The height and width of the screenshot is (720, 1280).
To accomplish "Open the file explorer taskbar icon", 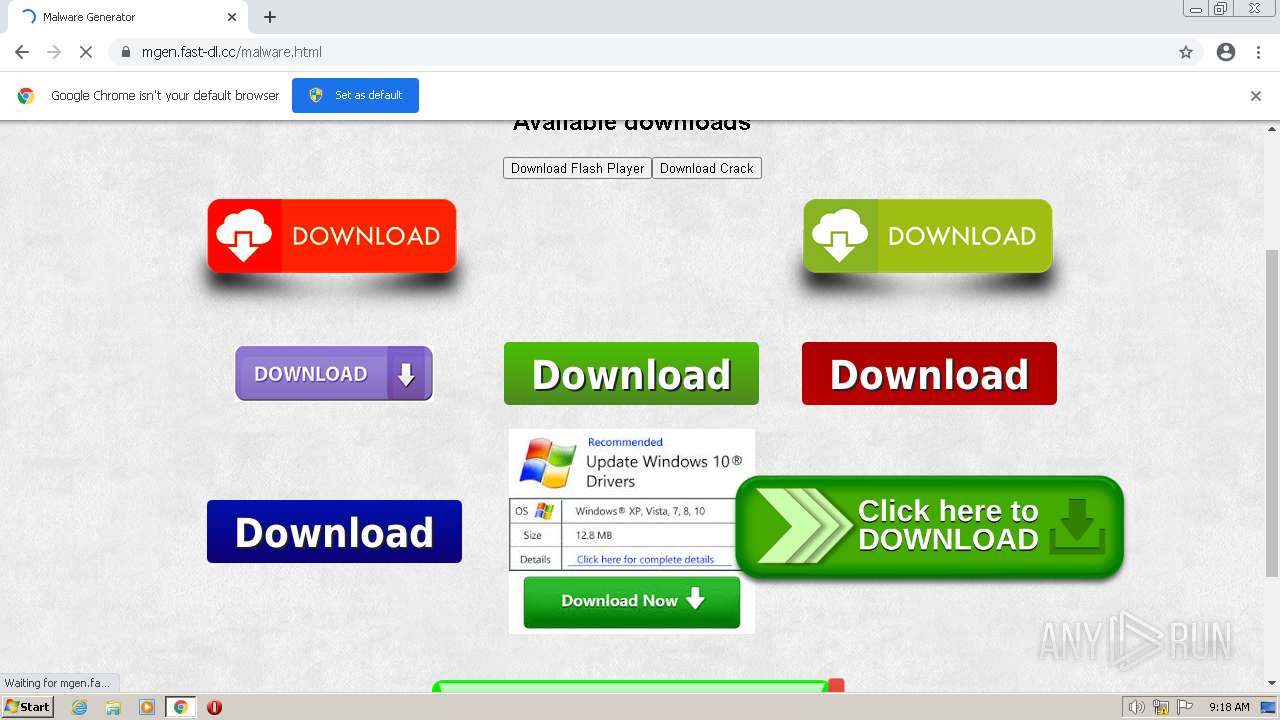I will [x=113, y=707].
